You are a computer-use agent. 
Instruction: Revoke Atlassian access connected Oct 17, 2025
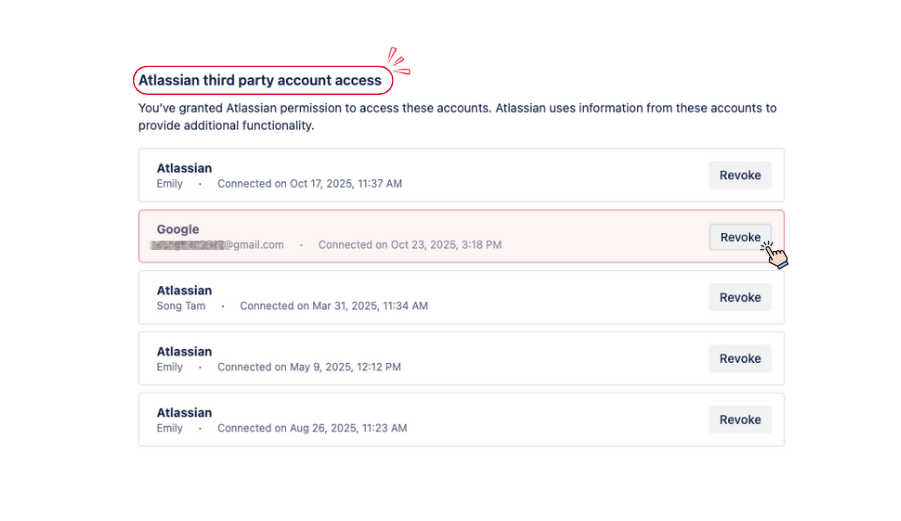pyautogui.click(x=740, y=175)
